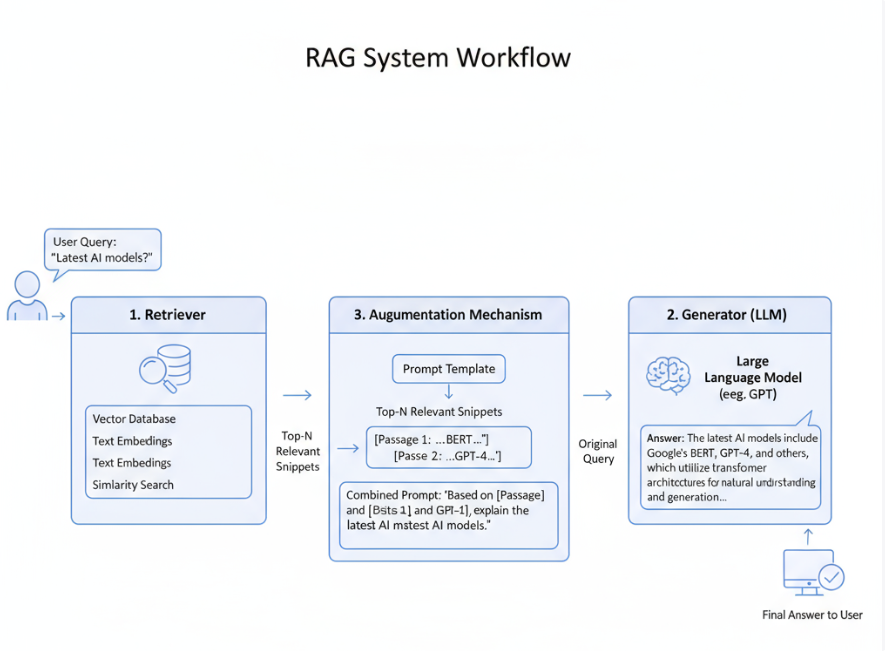Click the arrow from user to Retriever

point(58,316)
